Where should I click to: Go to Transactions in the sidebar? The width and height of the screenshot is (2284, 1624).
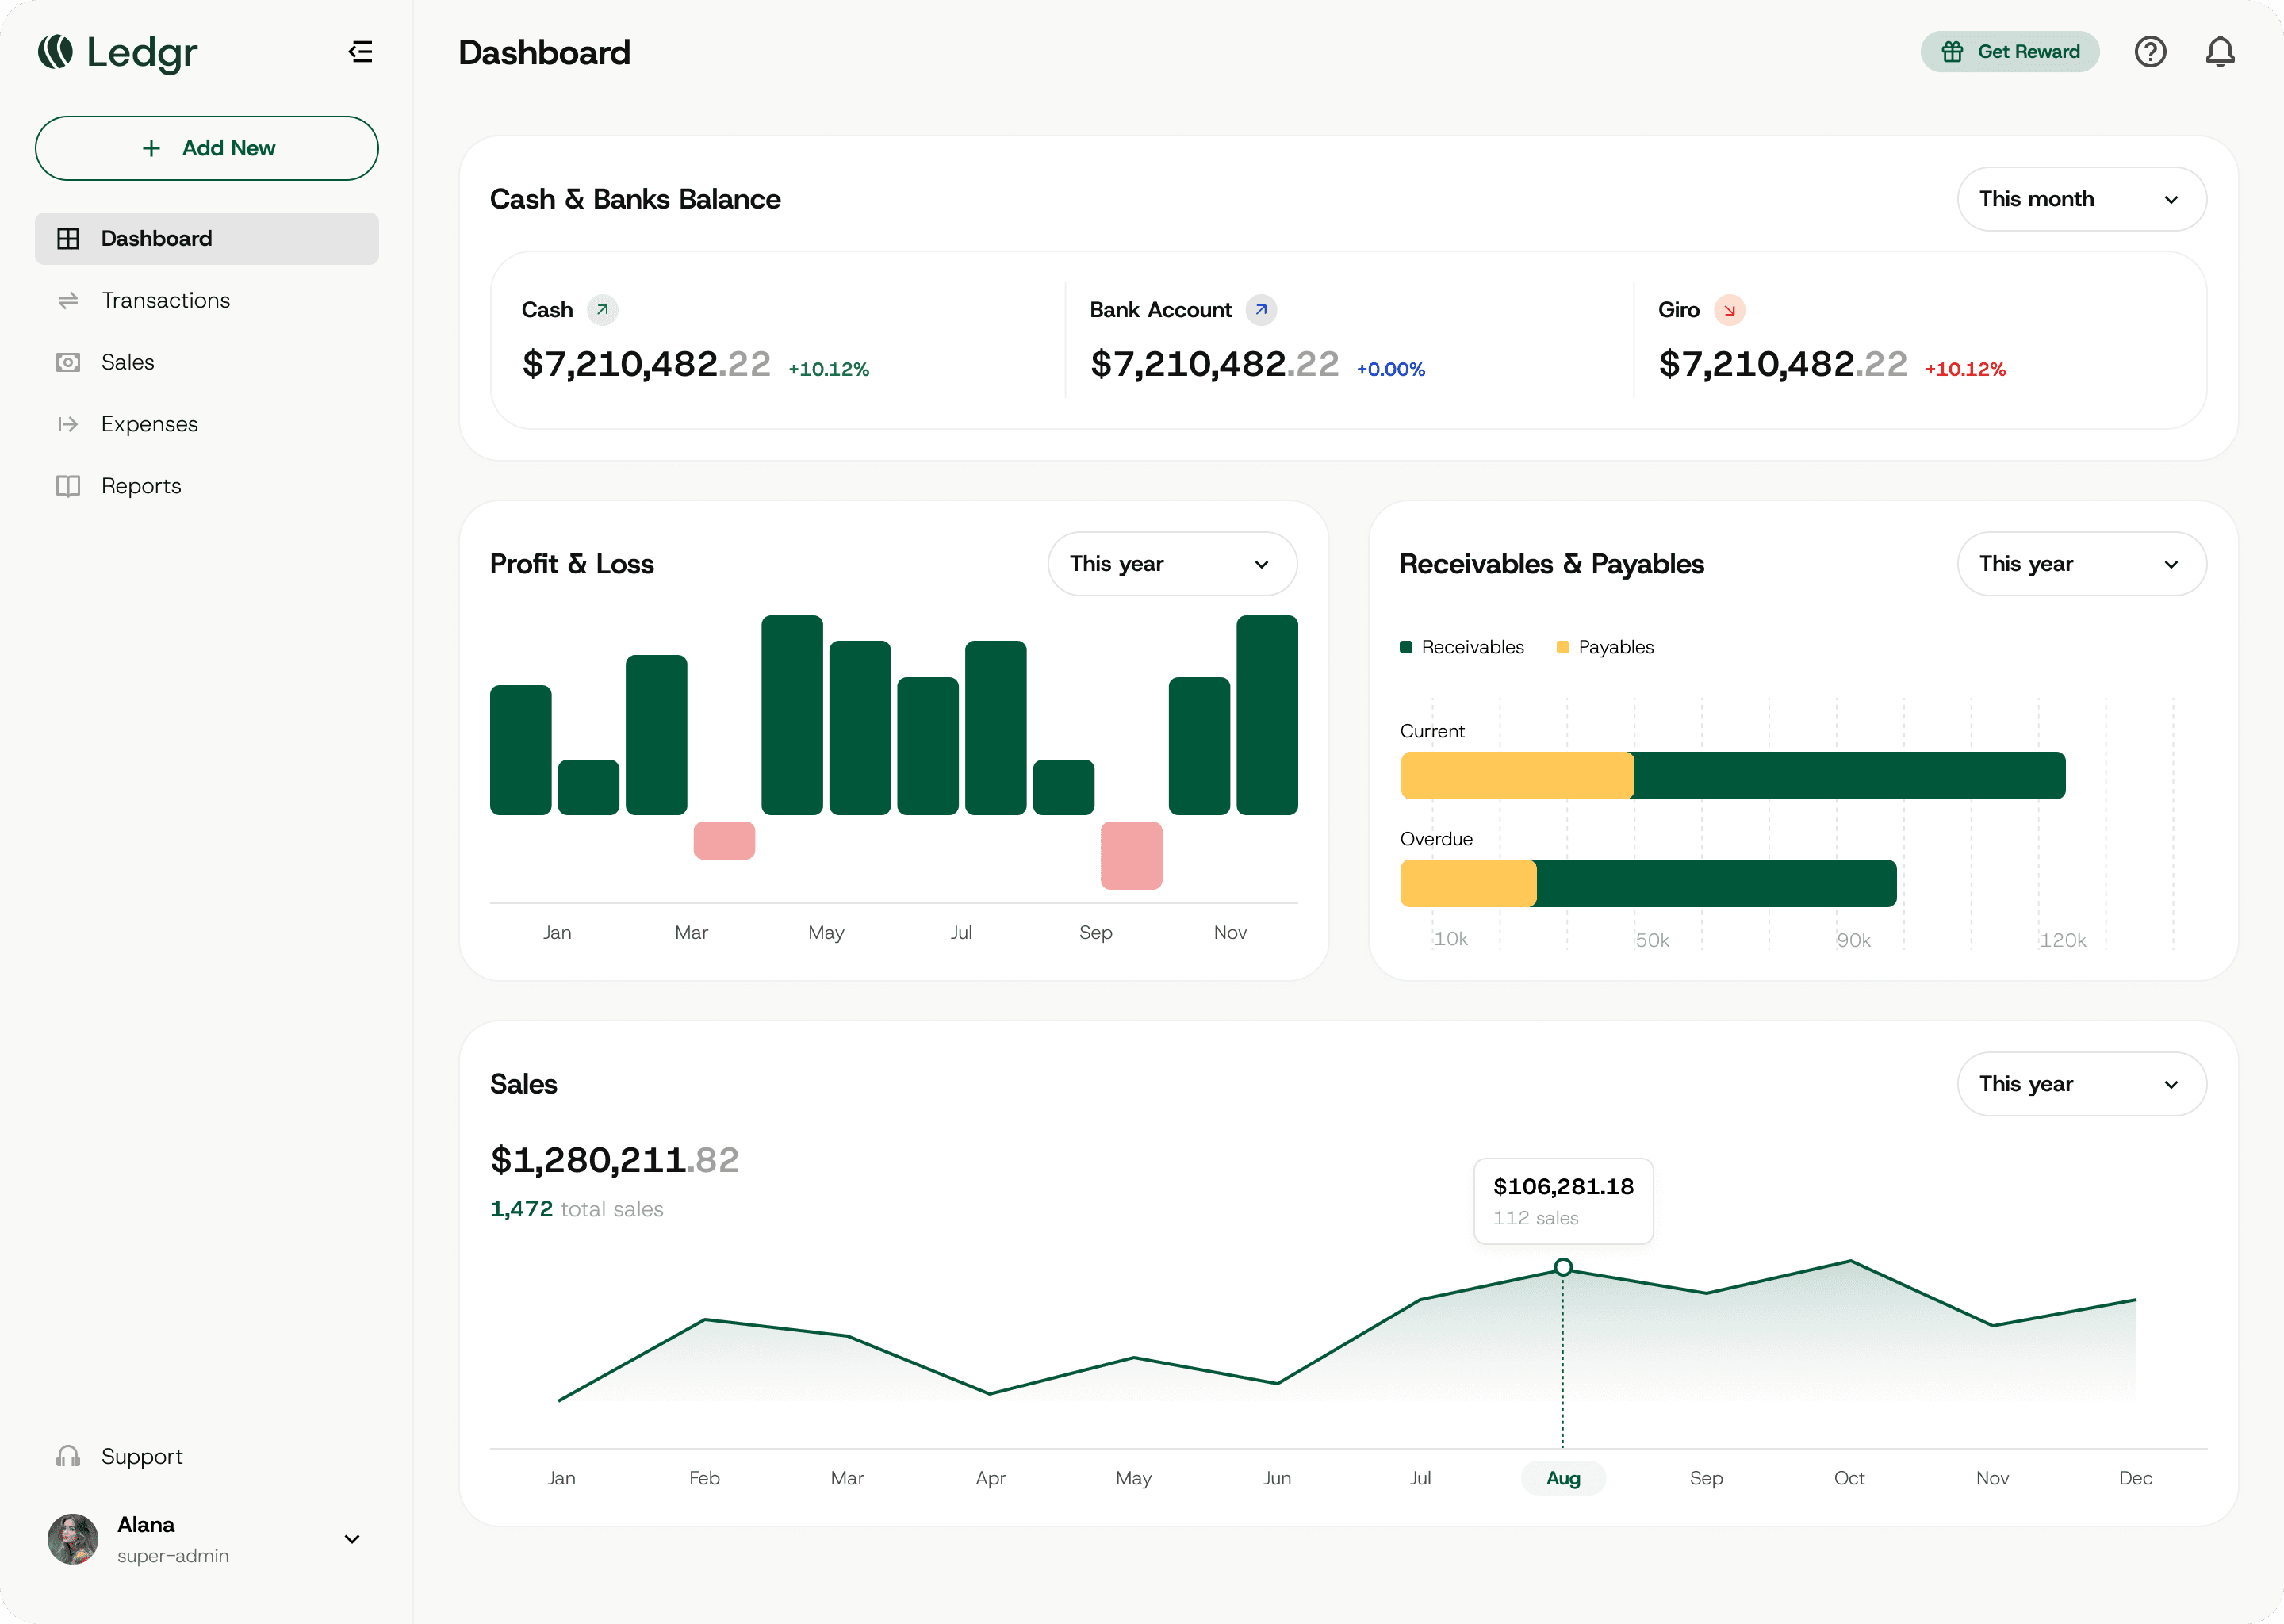[207, 300]
